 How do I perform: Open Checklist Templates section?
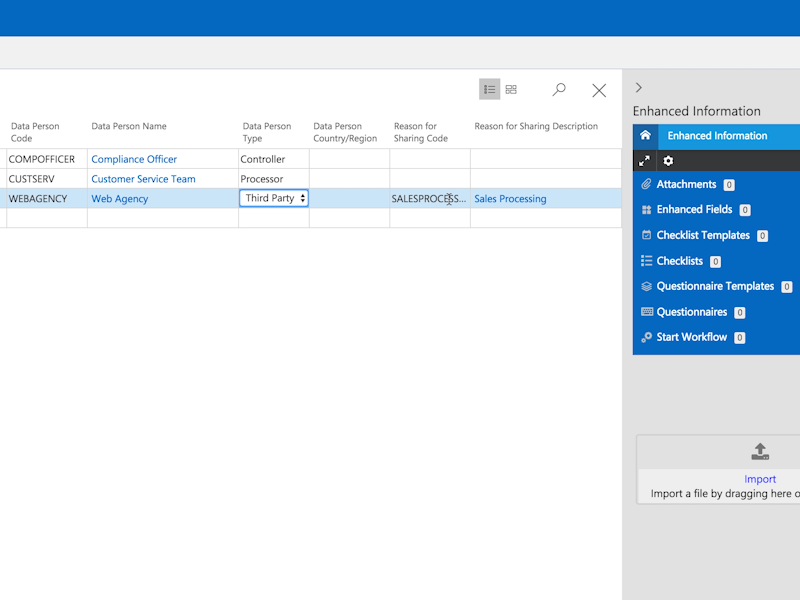click(x=703, y=235)
